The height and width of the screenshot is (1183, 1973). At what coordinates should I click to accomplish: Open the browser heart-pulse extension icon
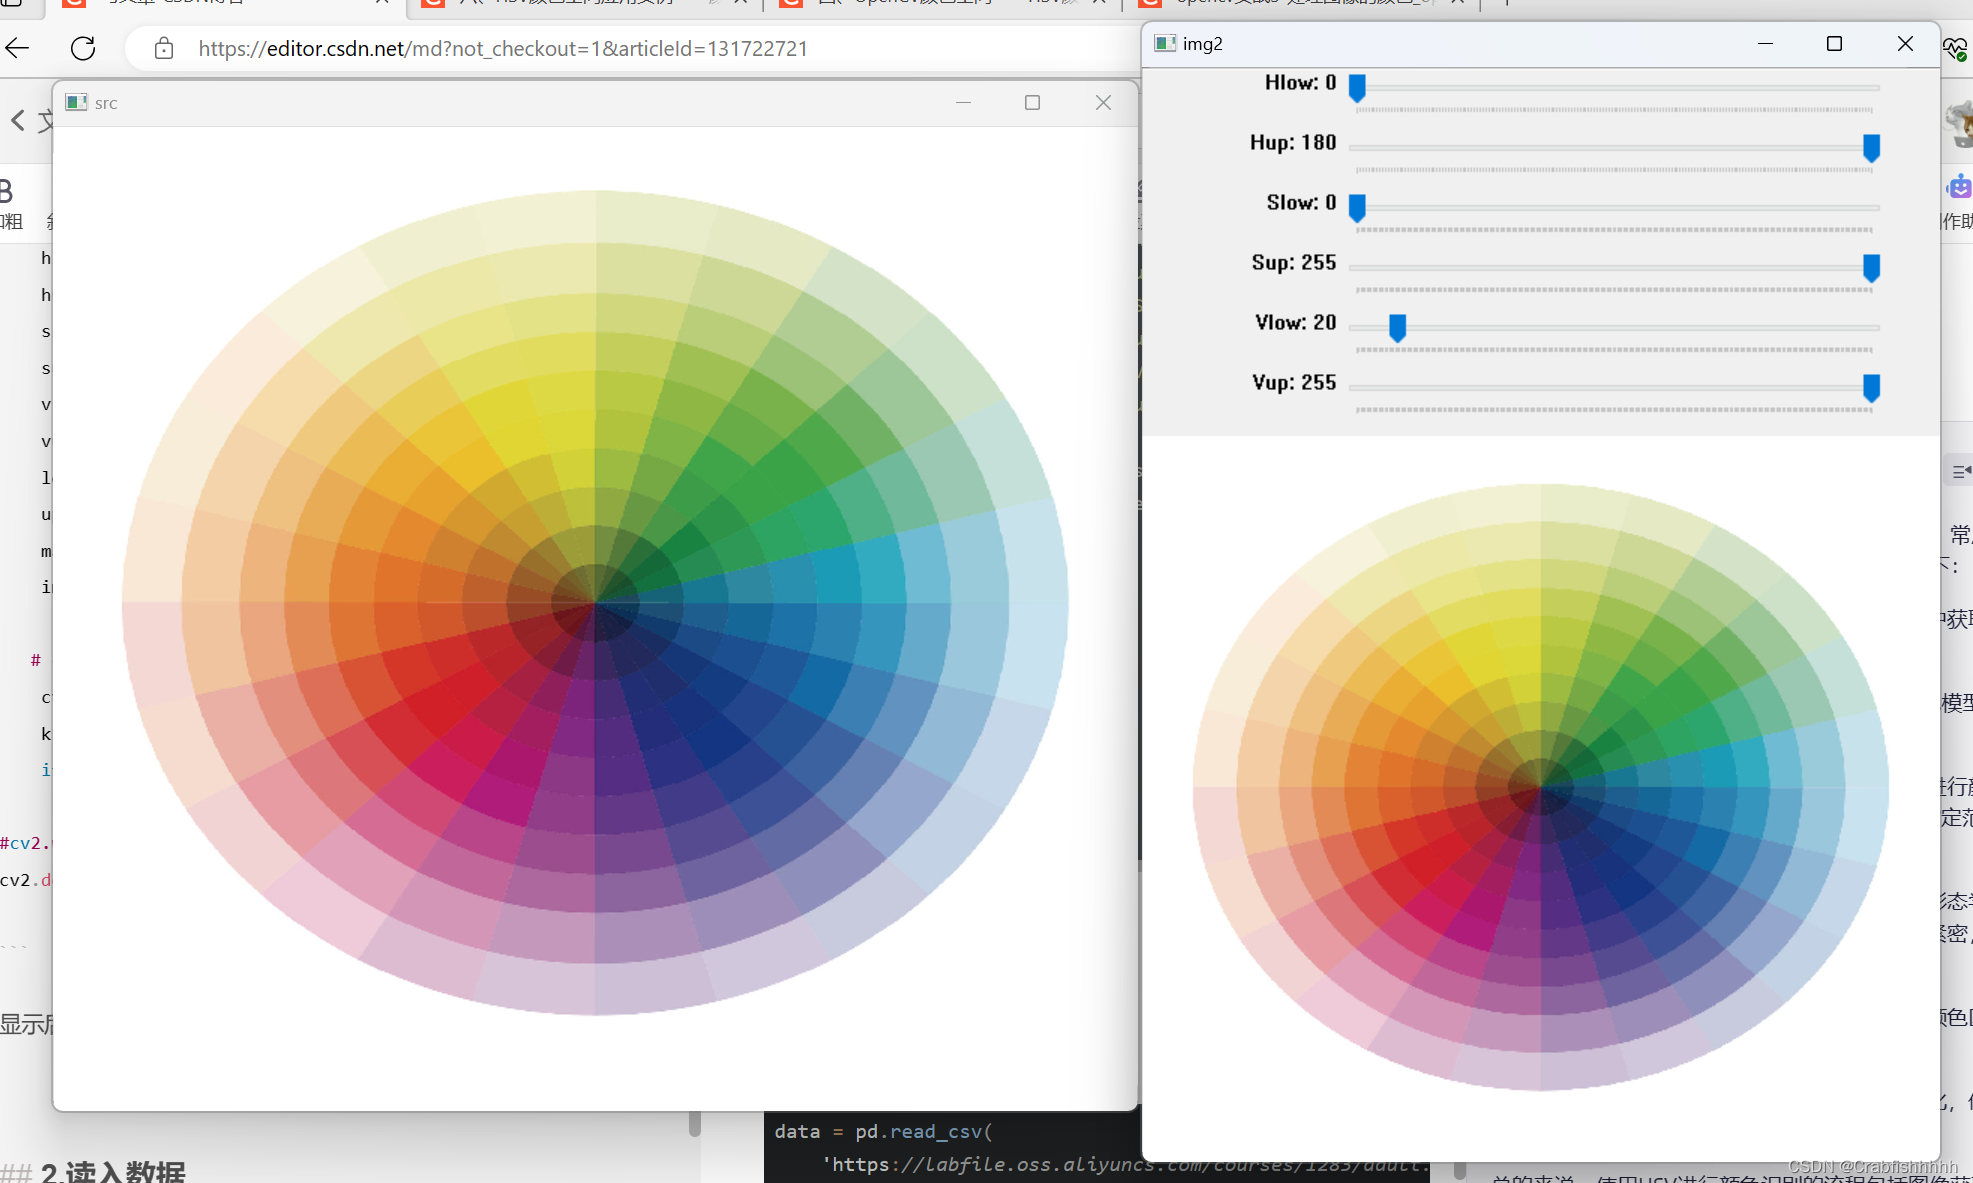point(1956,48)
